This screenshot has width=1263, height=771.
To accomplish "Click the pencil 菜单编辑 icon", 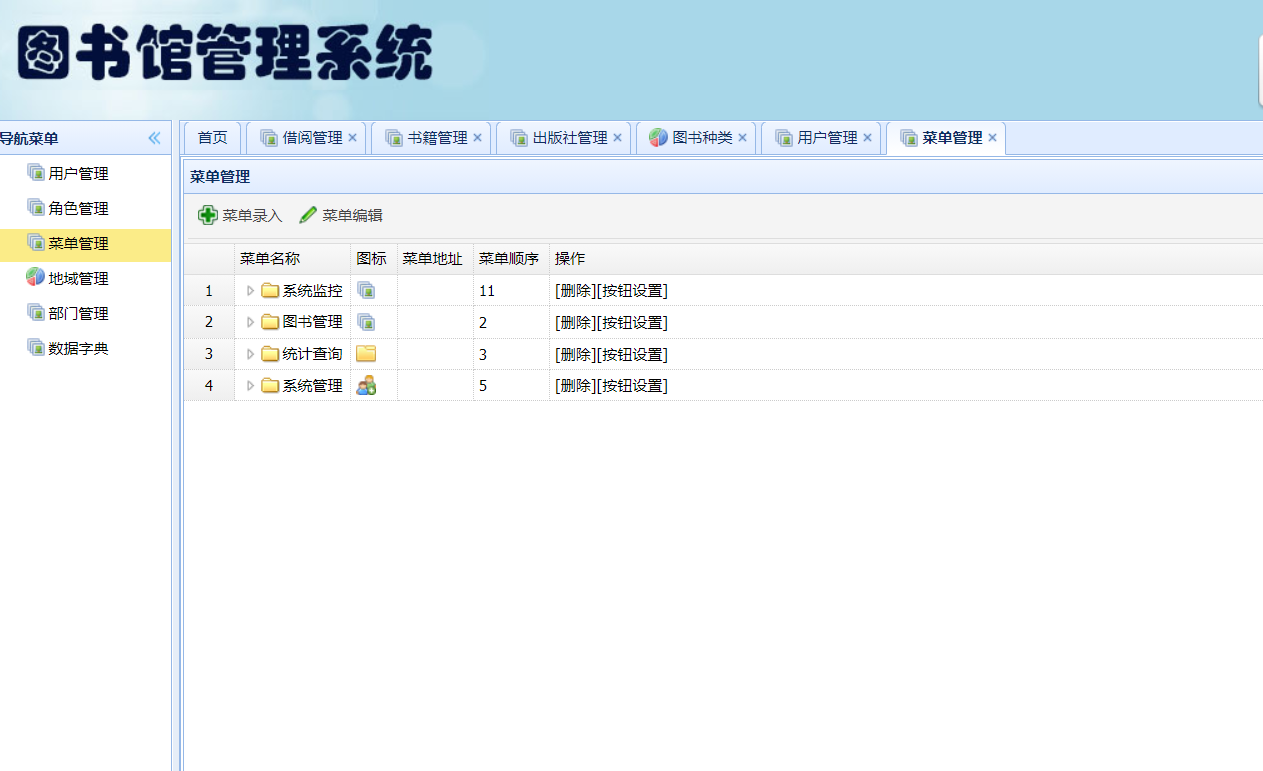I will click(308, 215).
